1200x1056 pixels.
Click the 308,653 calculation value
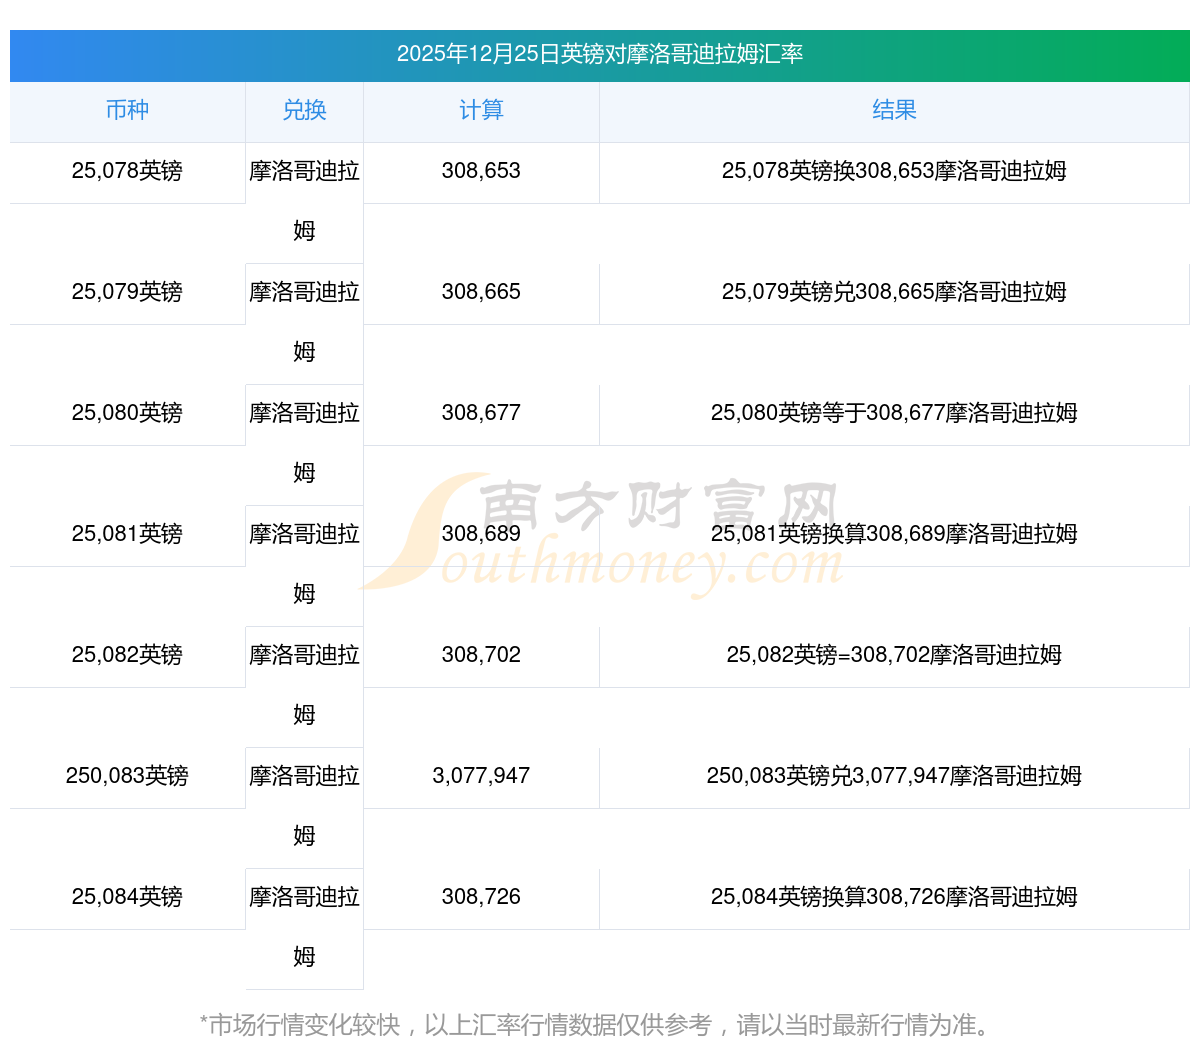tap(481, 171)
